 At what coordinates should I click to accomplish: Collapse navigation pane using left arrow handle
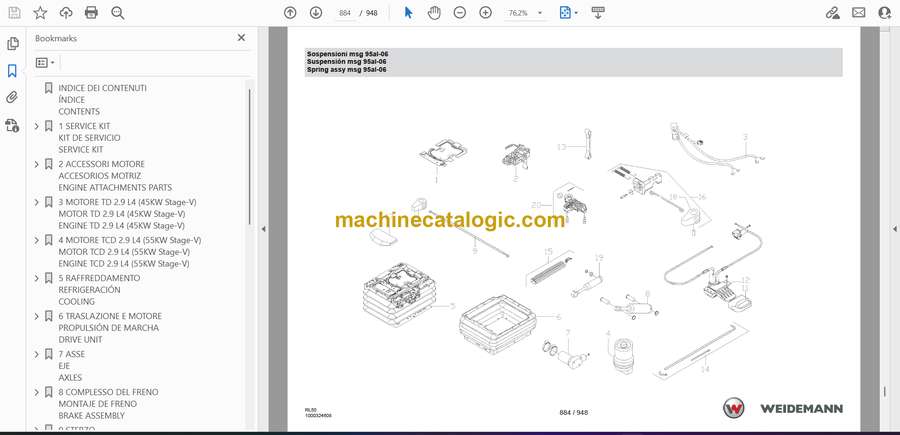(263, 229)
